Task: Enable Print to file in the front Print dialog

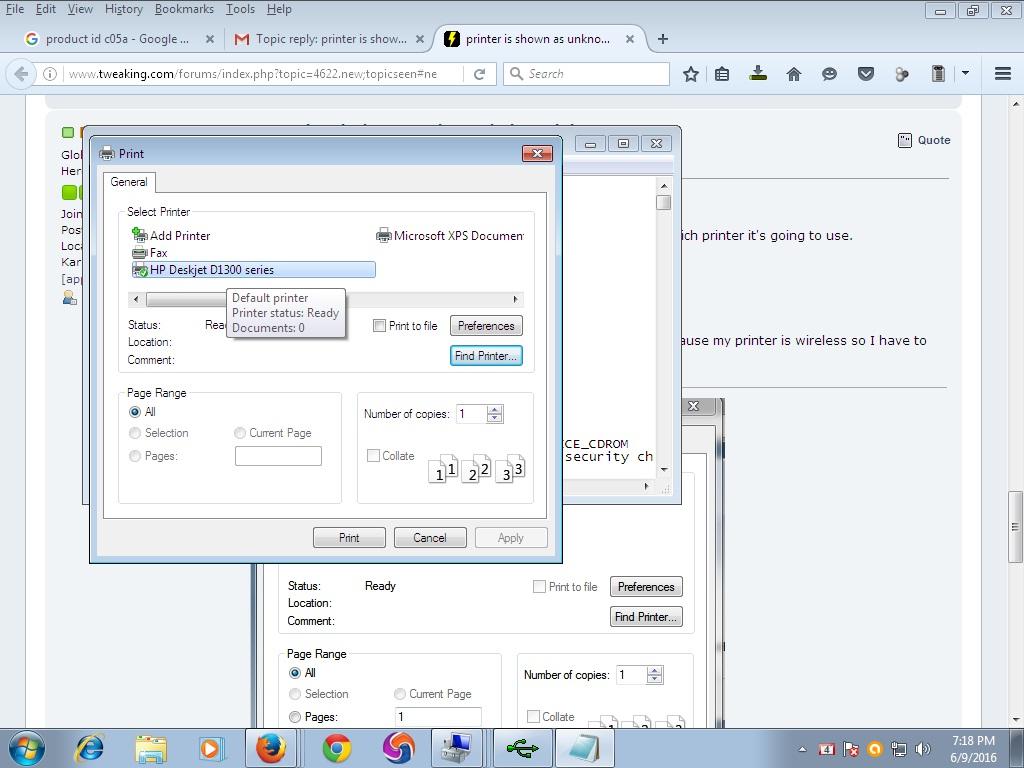Action: 379,325
